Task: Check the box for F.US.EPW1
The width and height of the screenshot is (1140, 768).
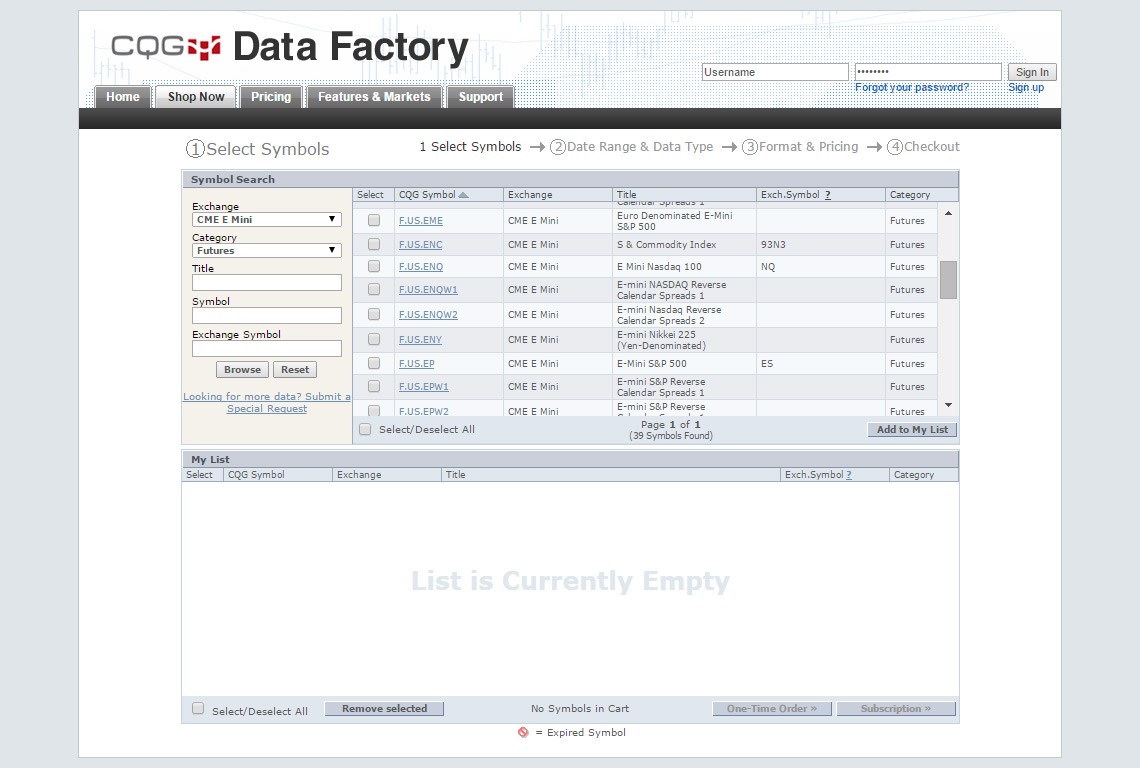Action: coord(374,386)
